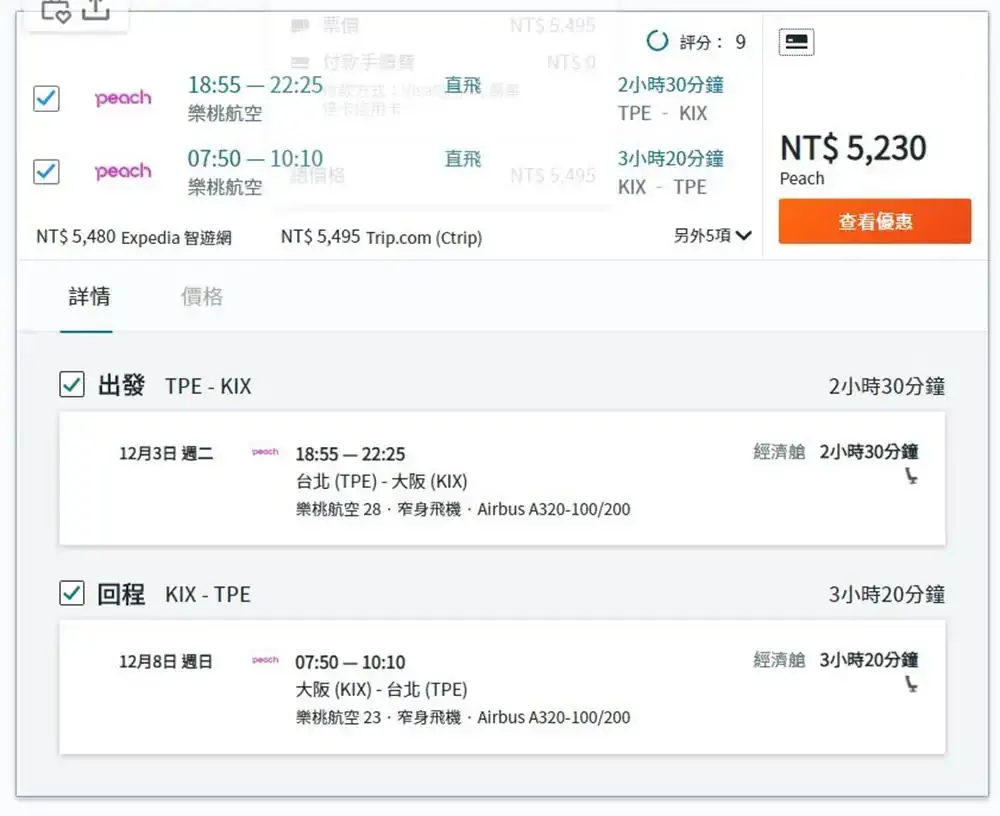Click 18:55 — 22:25 time in summary
This screenshot has width=1000, height=816.
click(x=255, y=85)
